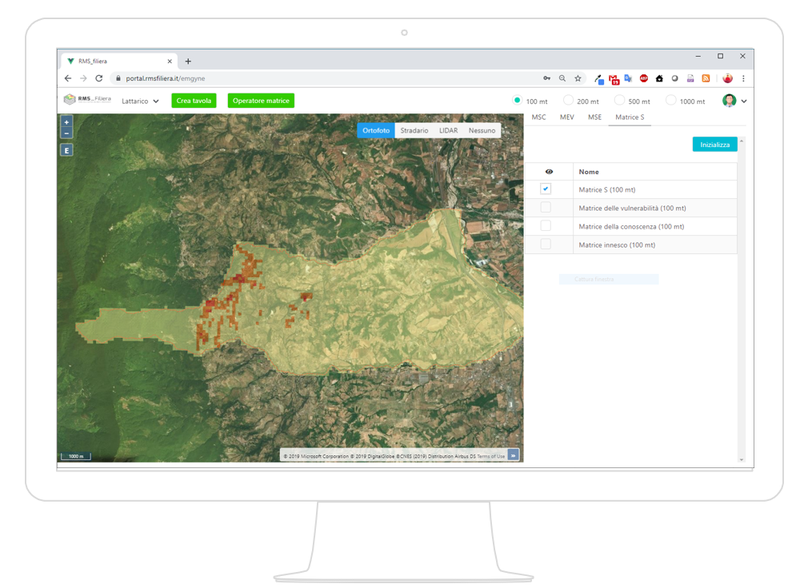Open a new browser tab
This screenshot has width=800, height=588.
coord(188,61)
